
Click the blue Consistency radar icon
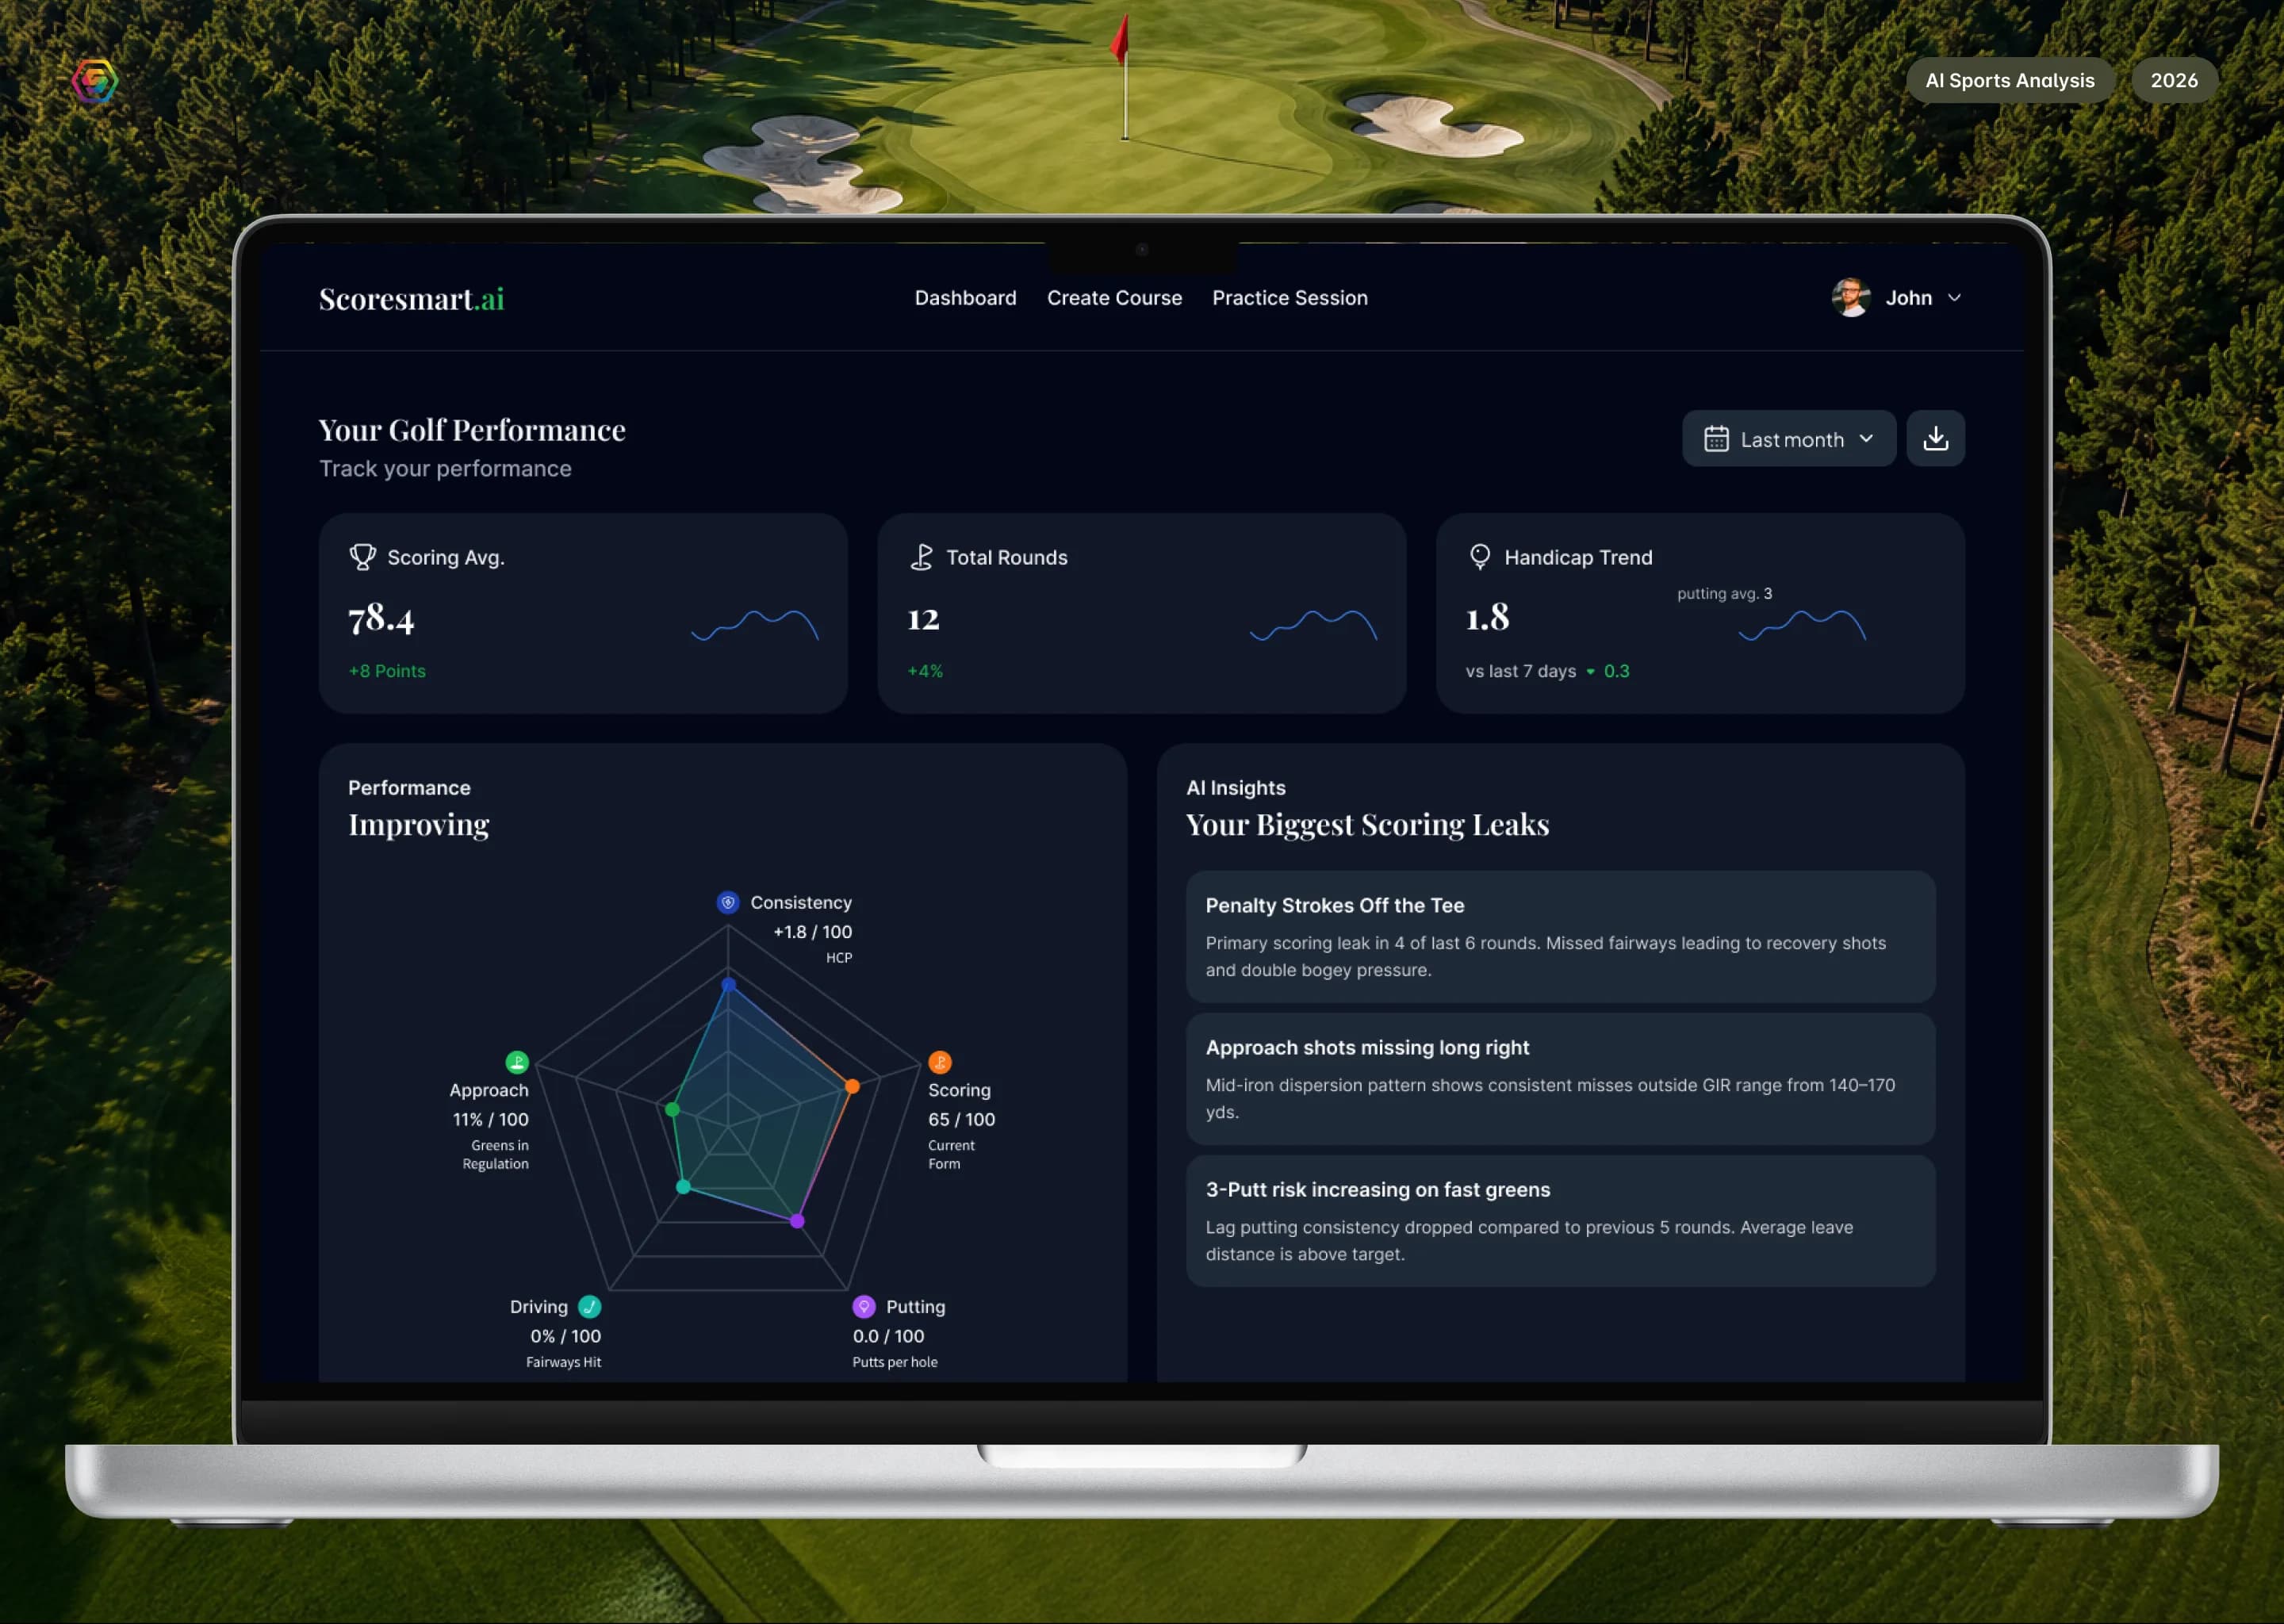728,902
